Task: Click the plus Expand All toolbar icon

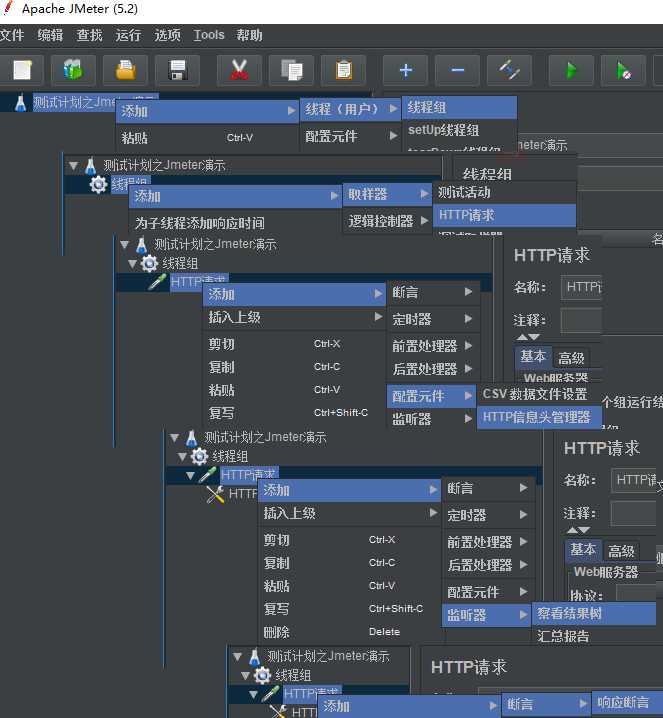Action: [x=405, y=71]
